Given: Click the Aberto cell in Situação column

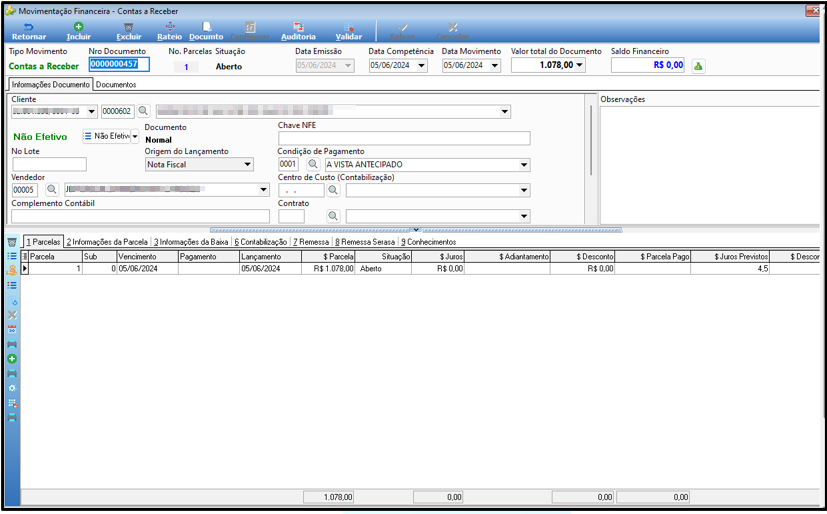Looking at the screenshot, I should pyautogui.click(x=383, y=268).
